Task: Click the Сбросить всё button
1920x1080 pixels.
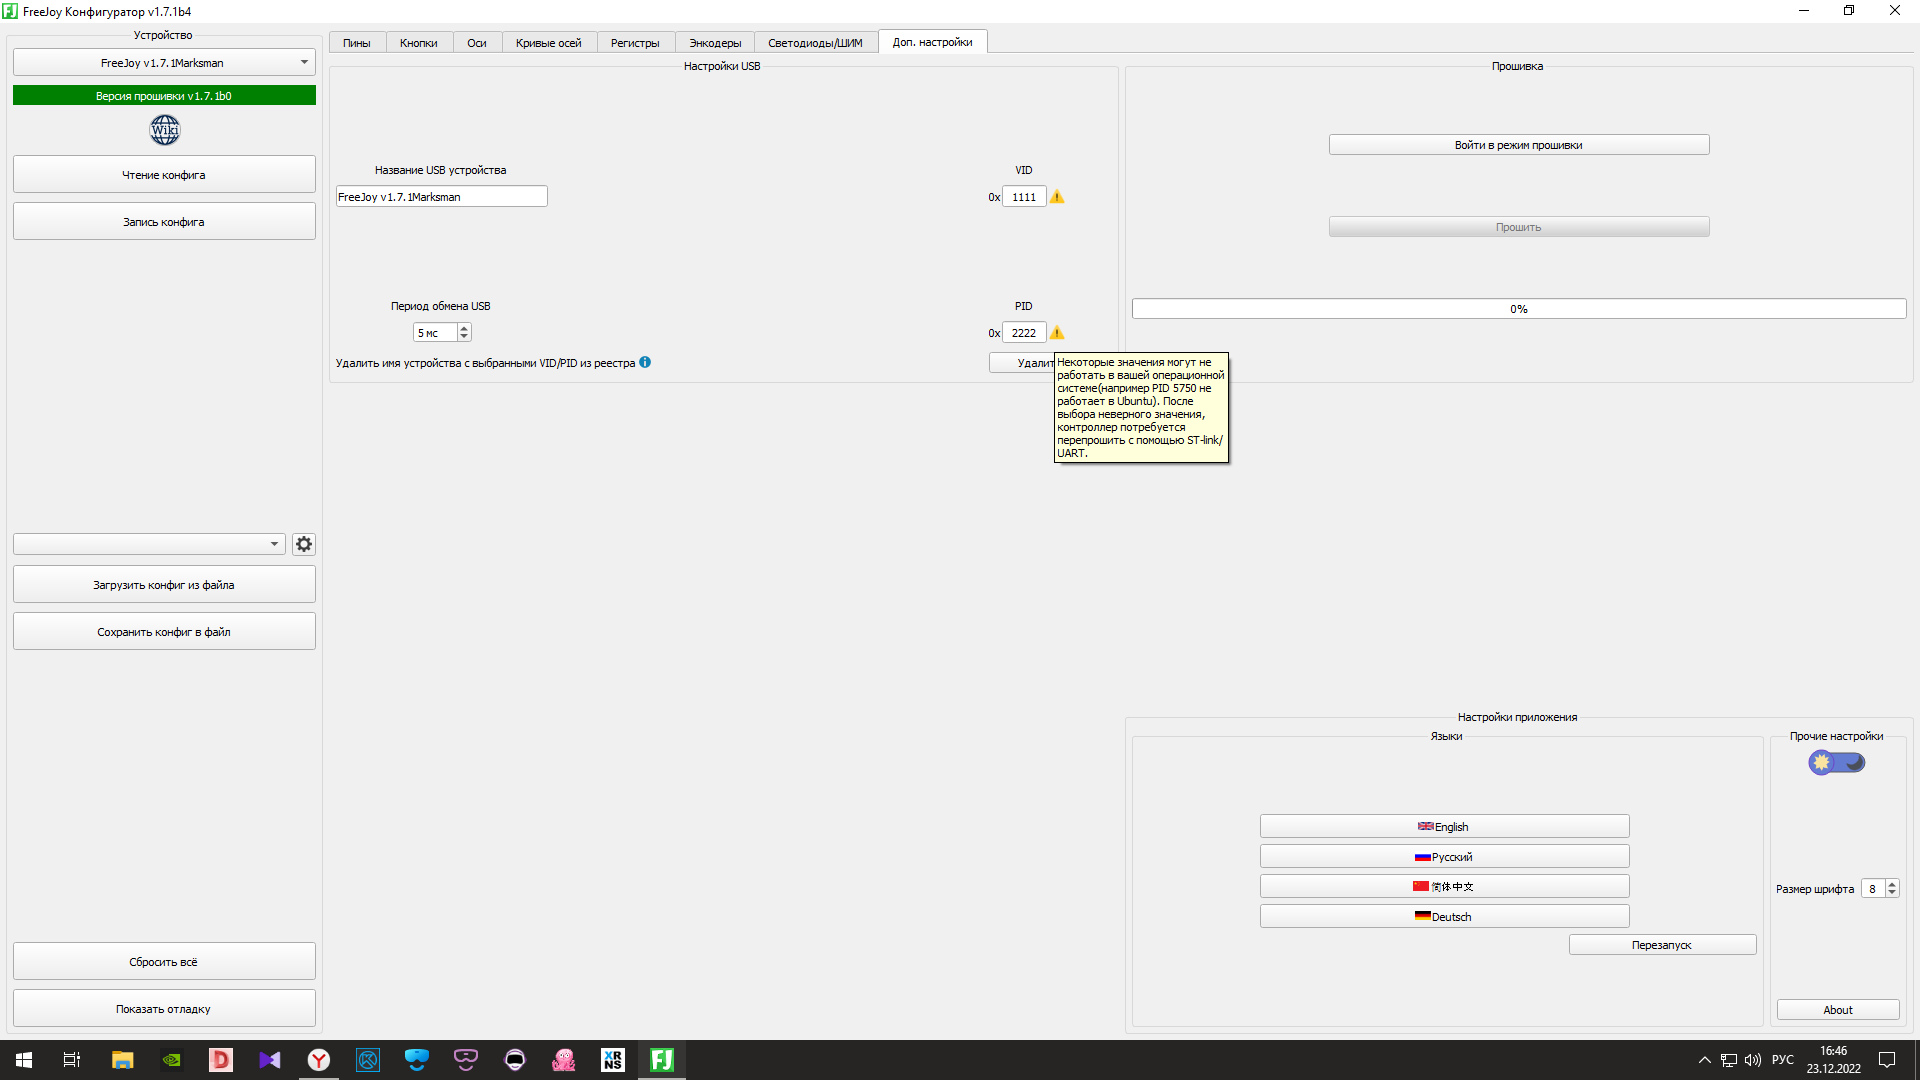Action: tap(164, 962)
